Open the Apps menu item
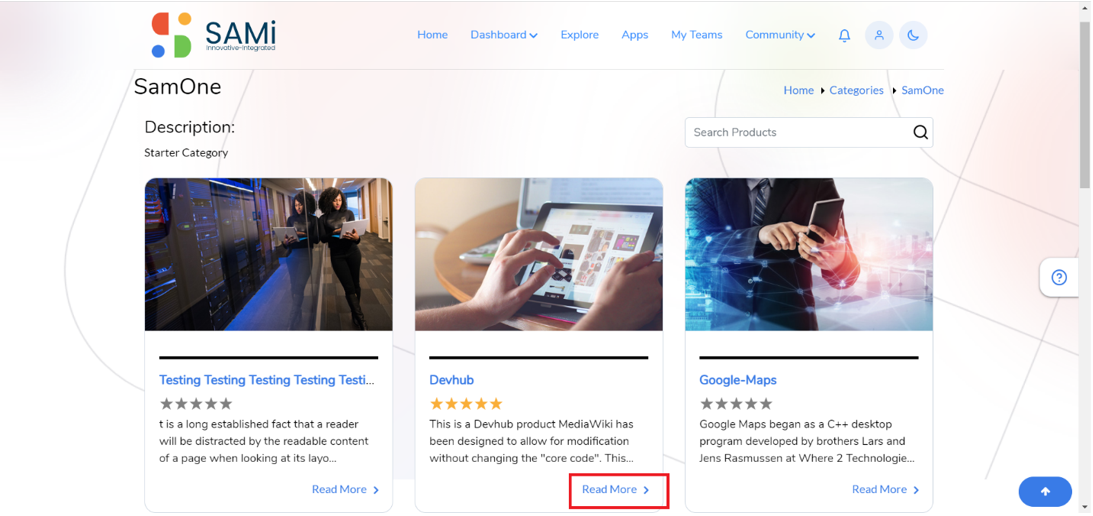 point(635,35)
